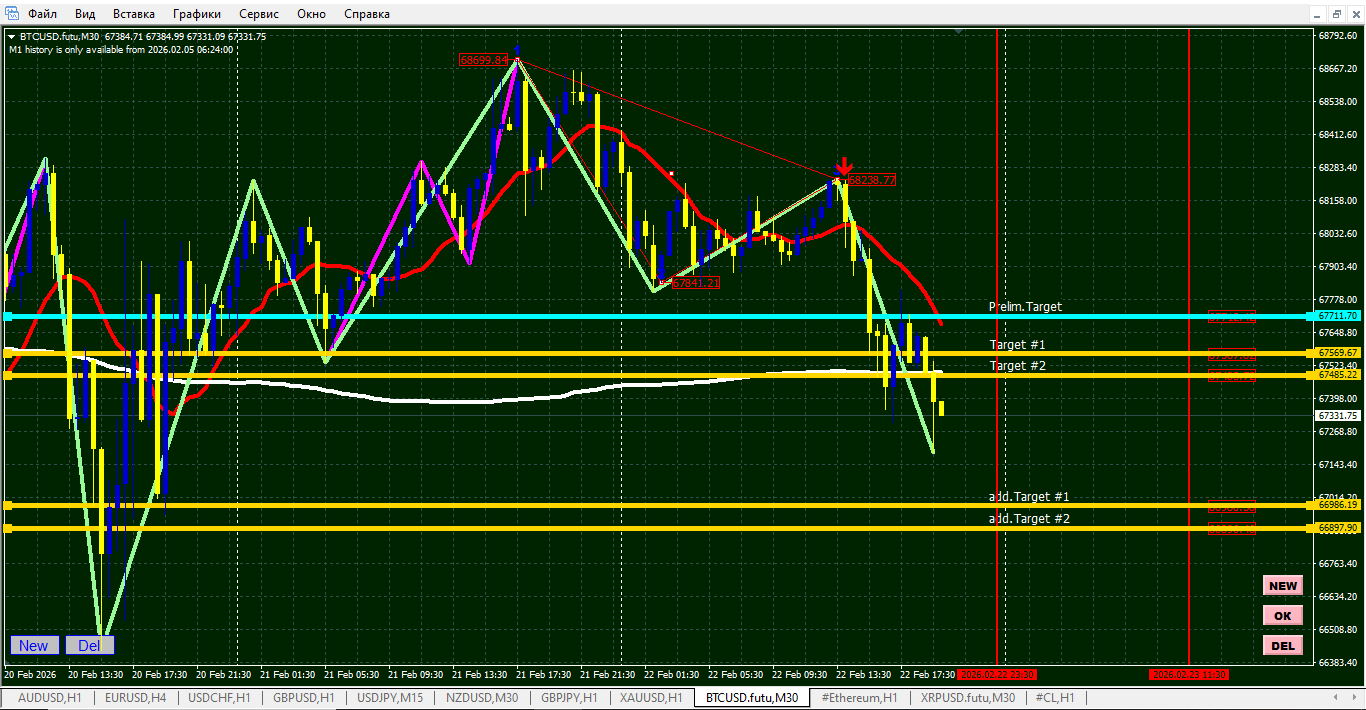Viewport: 1366px width, 710px height.
Task: Click the red dashed box on add.Target #2 line
Action: pos(1231,529)
